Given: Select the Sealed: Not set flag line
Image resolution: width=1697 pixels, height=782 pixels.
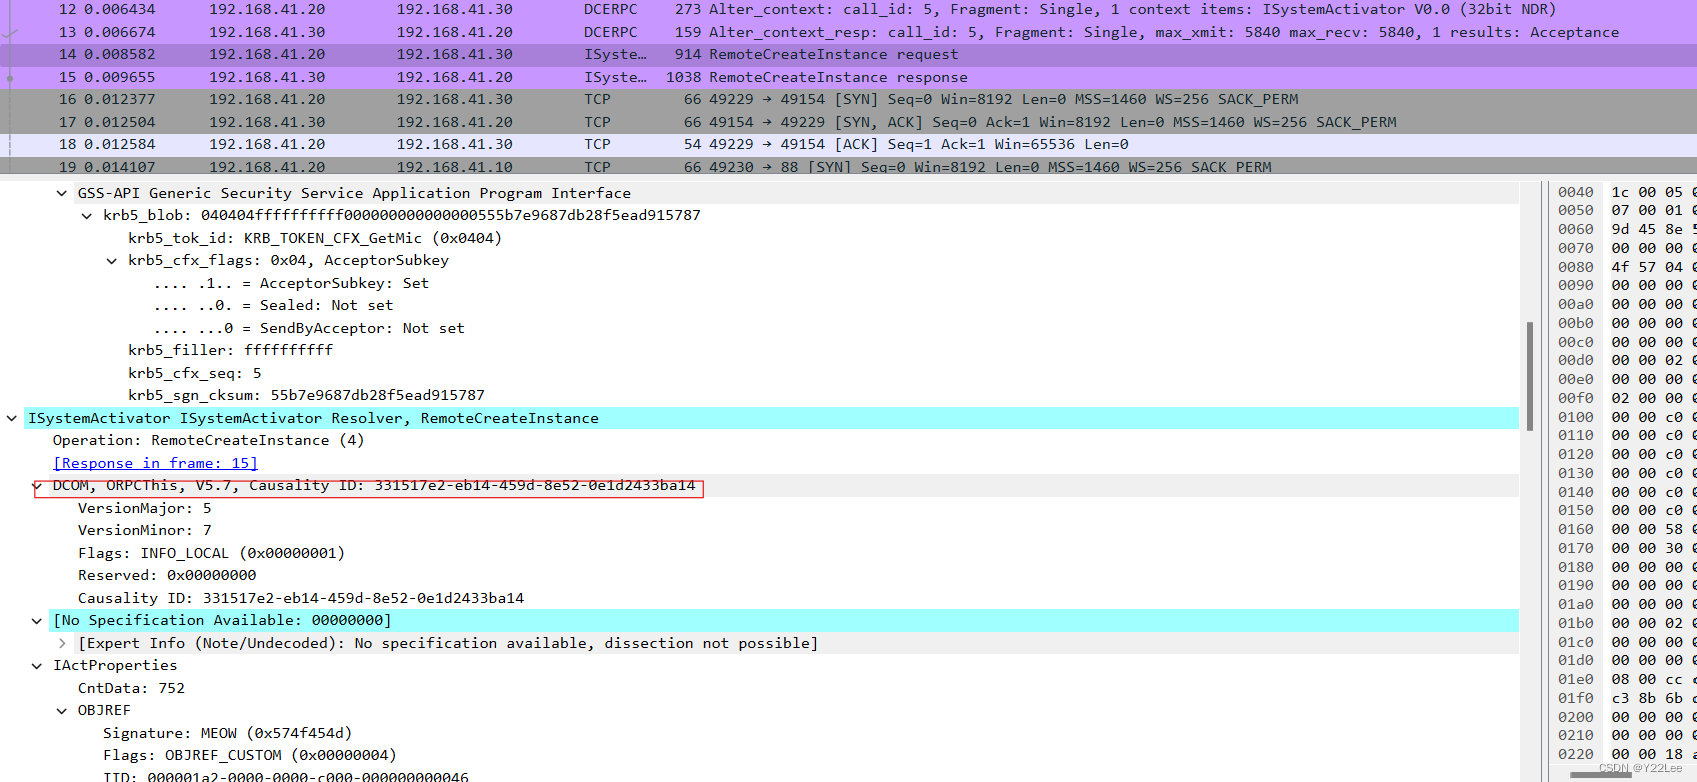Looking at the screenshot, I should pos(273,306).
